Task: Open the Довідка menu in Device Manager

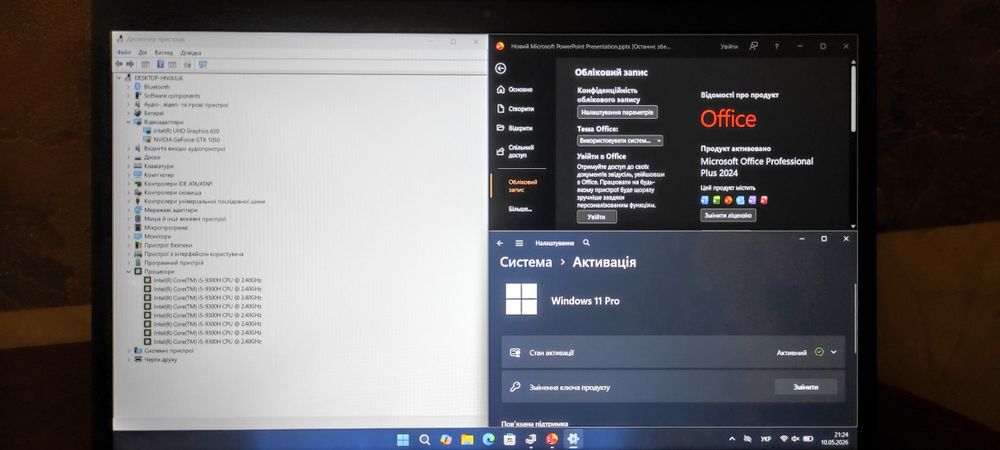Action: point(191,52)
